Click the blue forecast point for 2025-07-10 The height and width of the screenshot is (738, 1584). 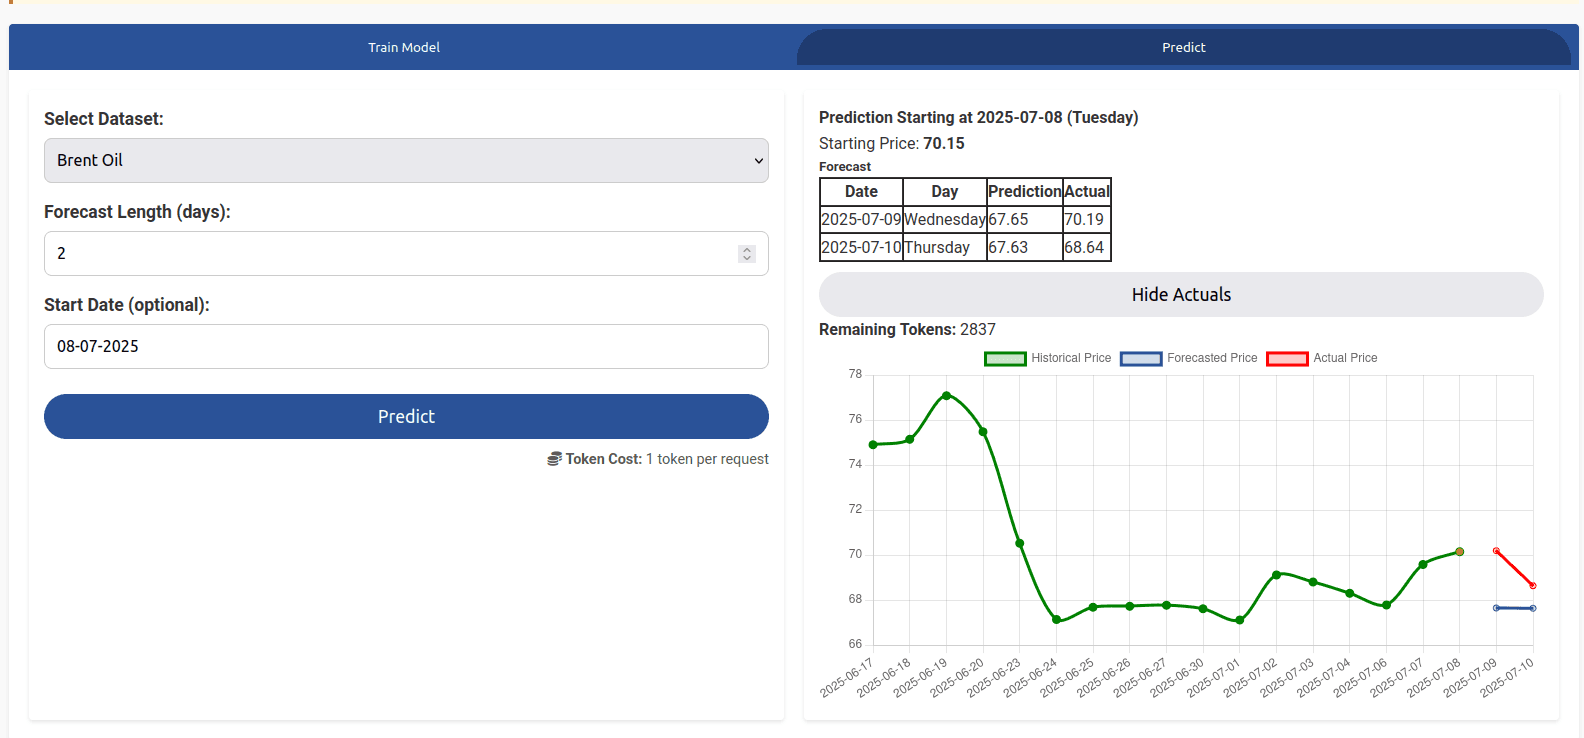point(1533,608)
